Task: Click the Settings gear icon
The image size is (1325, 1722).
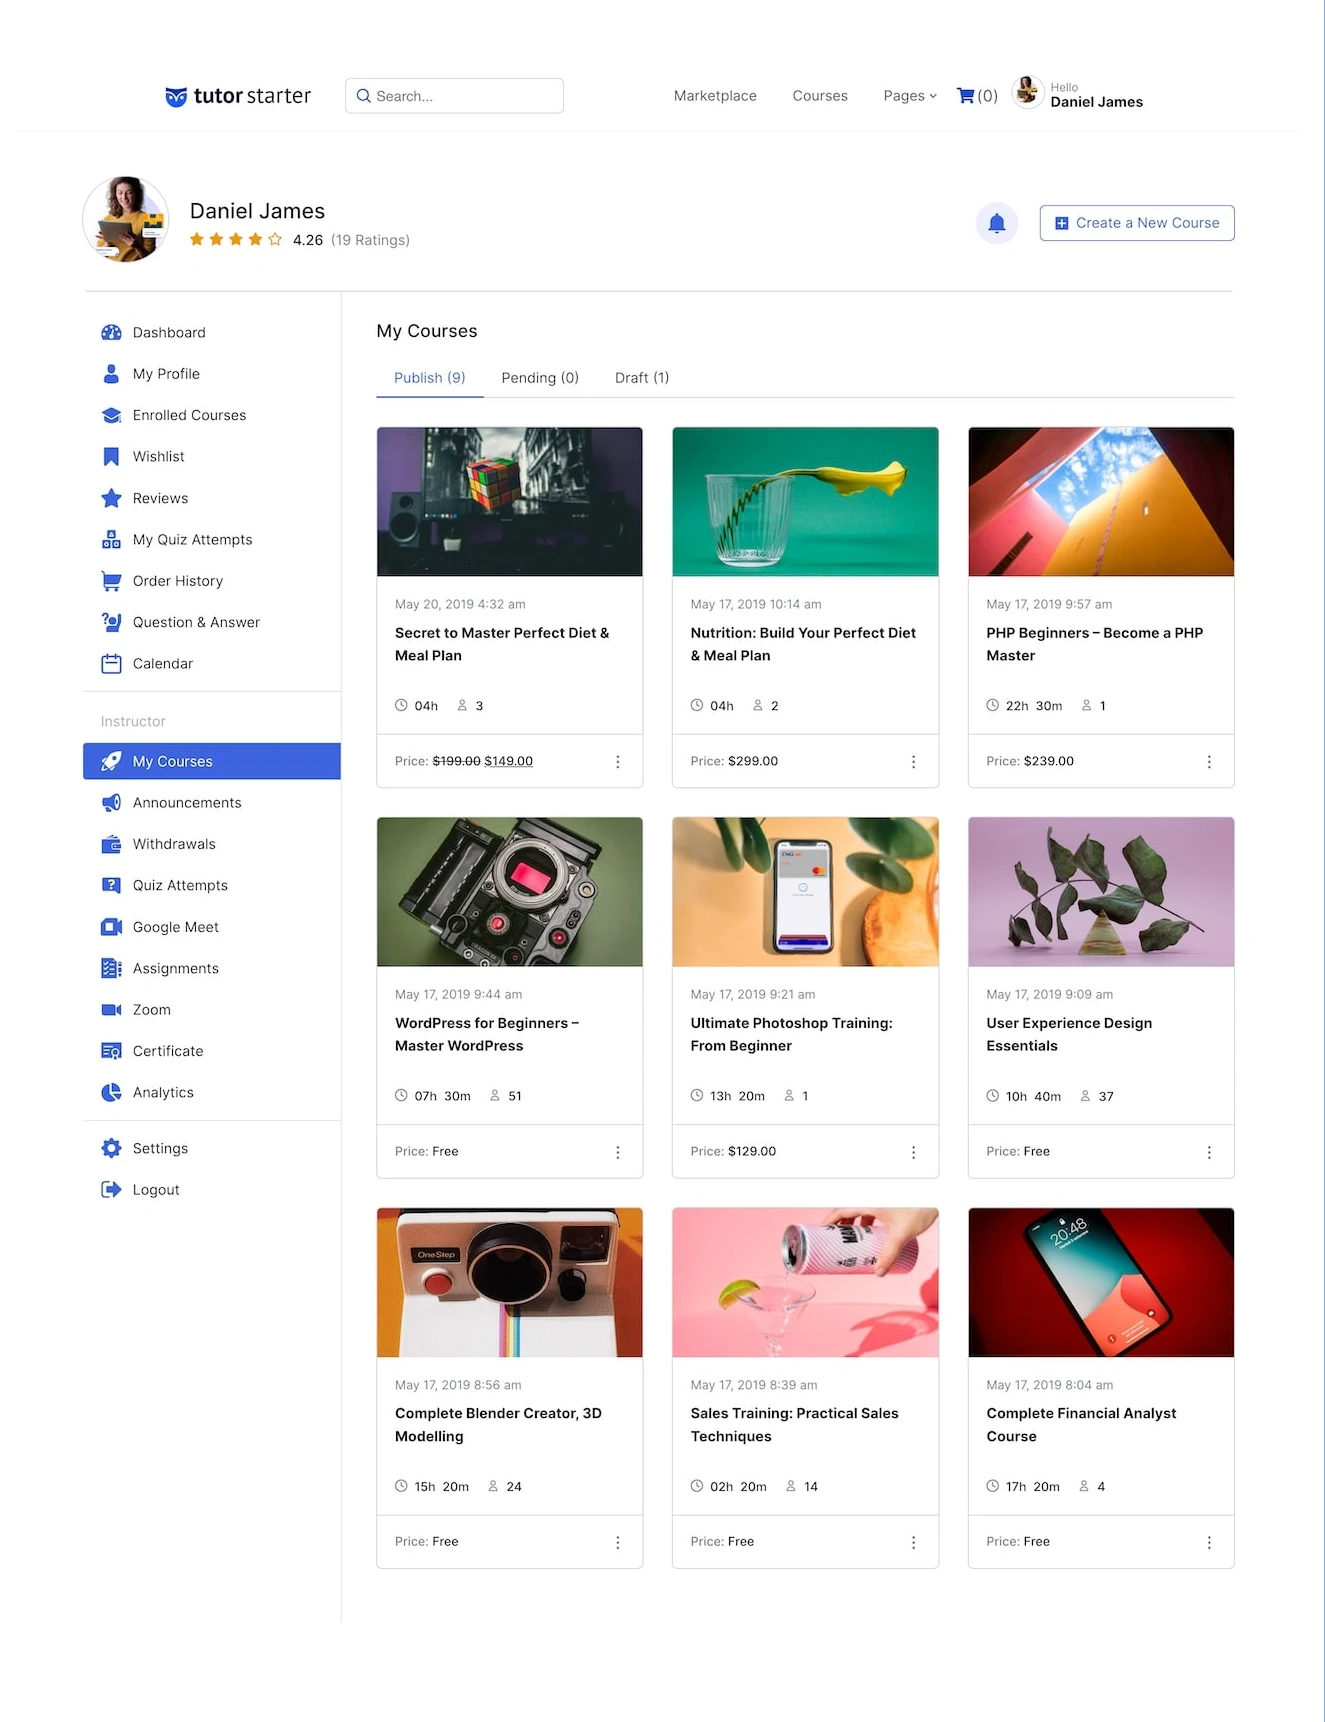Action: pyautogui.click(x=111, y=1148)
